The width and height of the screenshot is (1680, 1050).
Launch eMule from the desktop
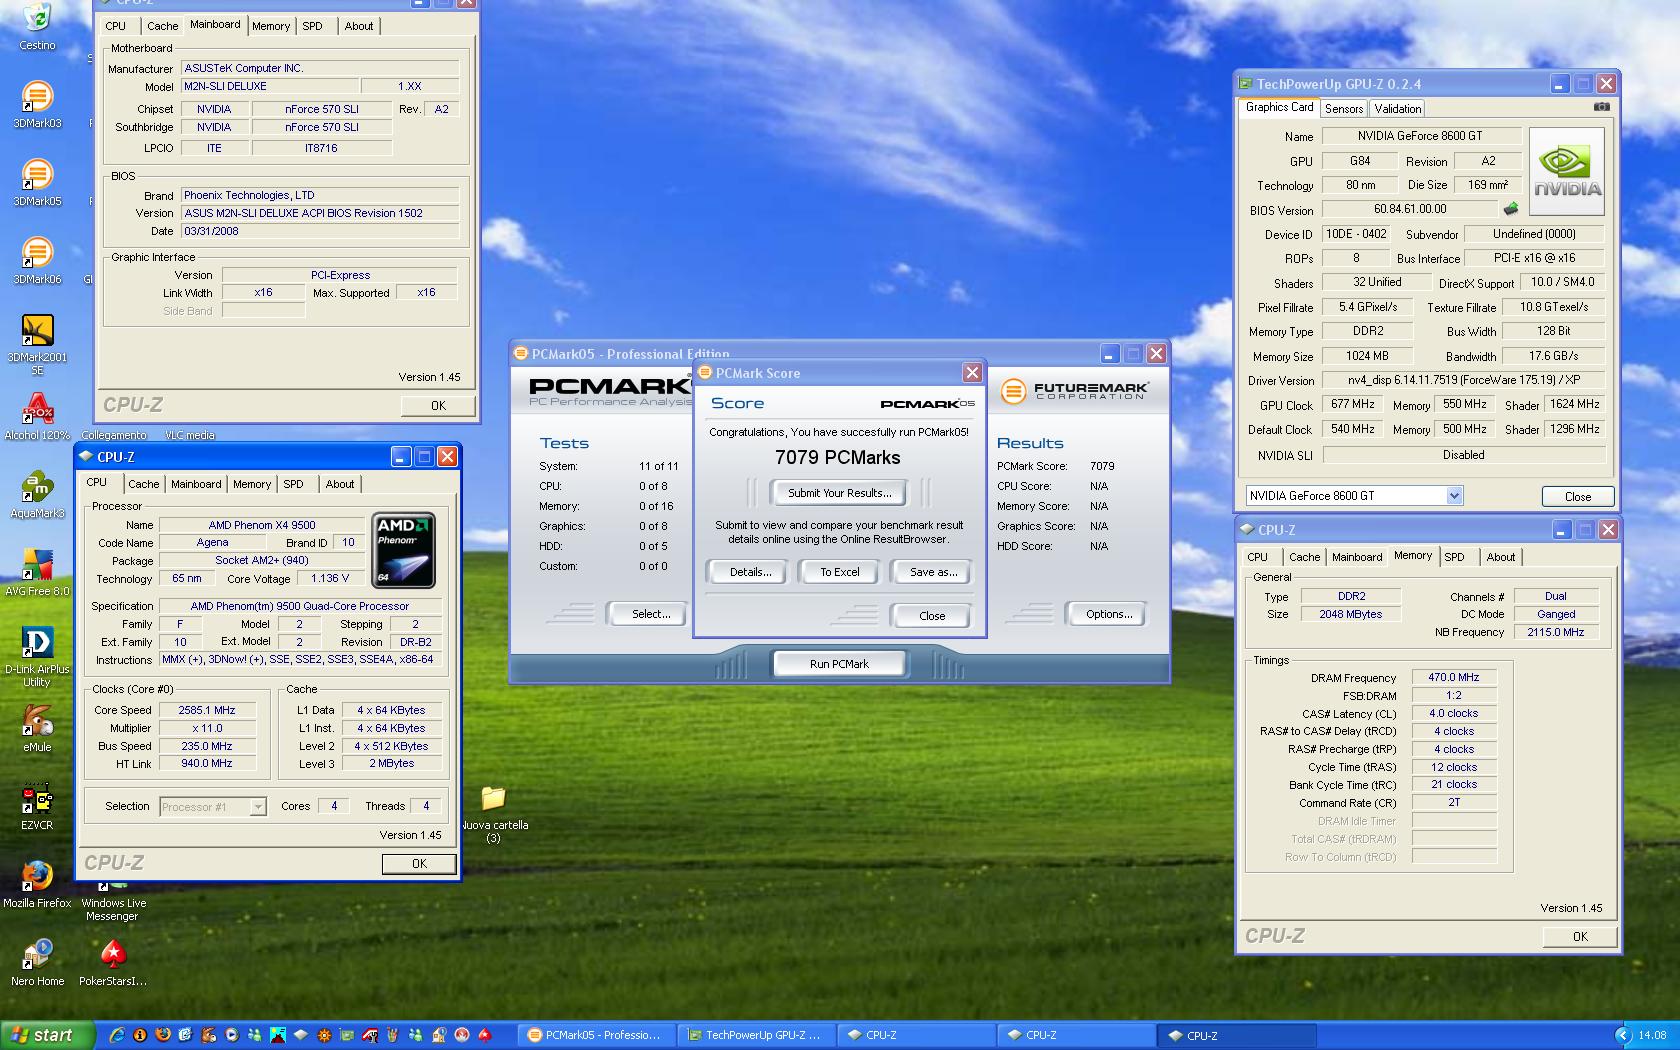click(x=37, y=727)
